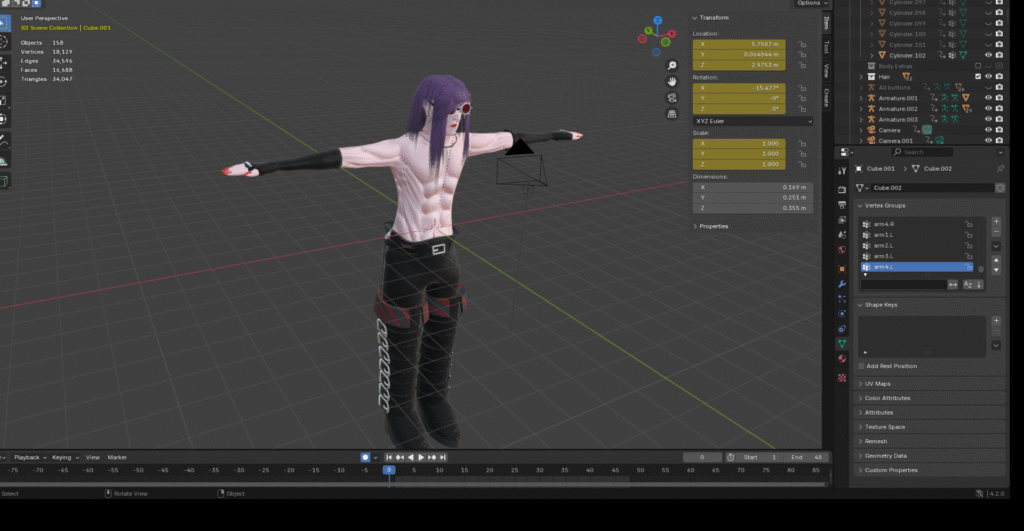Click the pan view hand icon
Screen dimensions: 1024x531
674,81
